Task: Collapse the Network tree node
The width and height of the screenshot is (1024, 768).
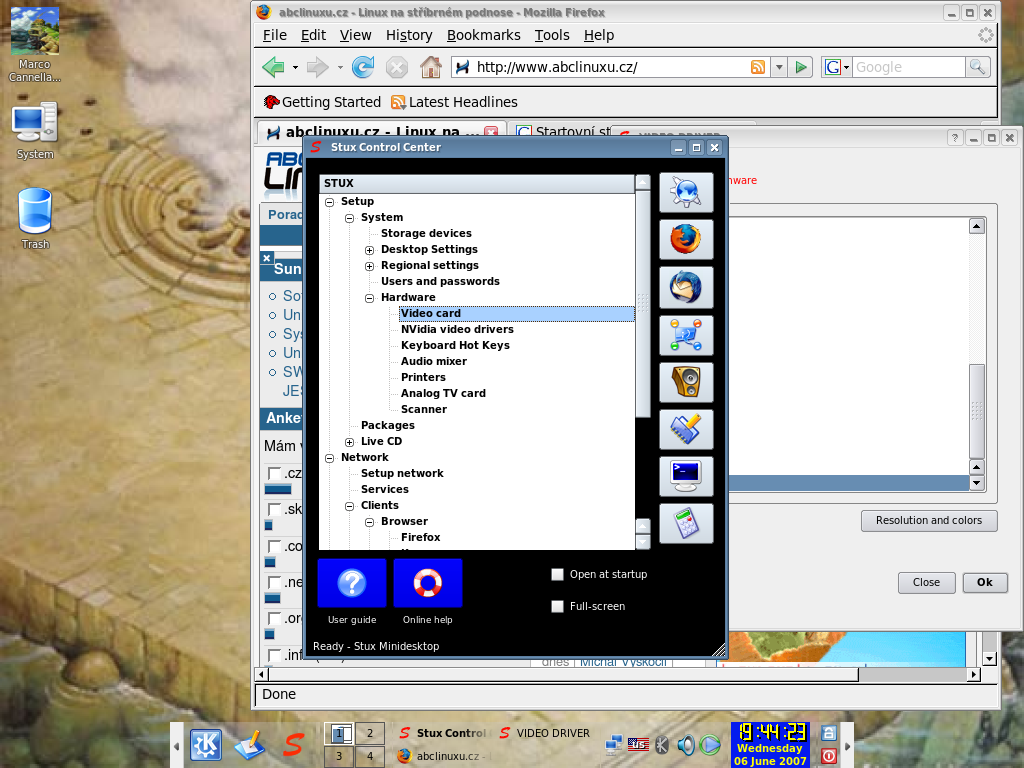Action: [x=329, y=458]
